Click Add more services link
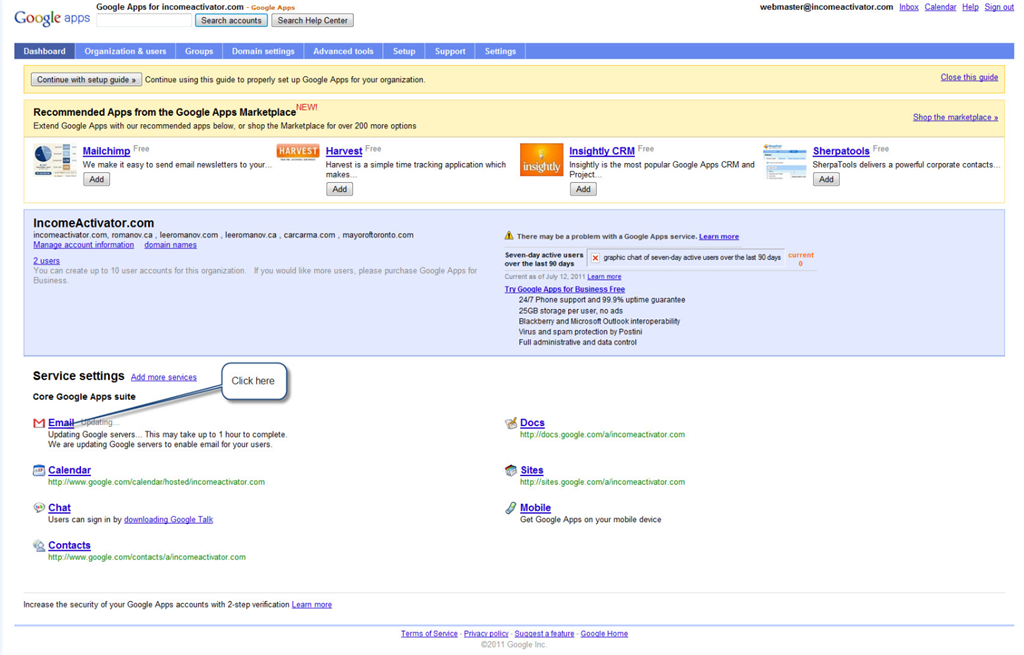The height and width of the screenshot is (655, 1024). coord(163,377)
